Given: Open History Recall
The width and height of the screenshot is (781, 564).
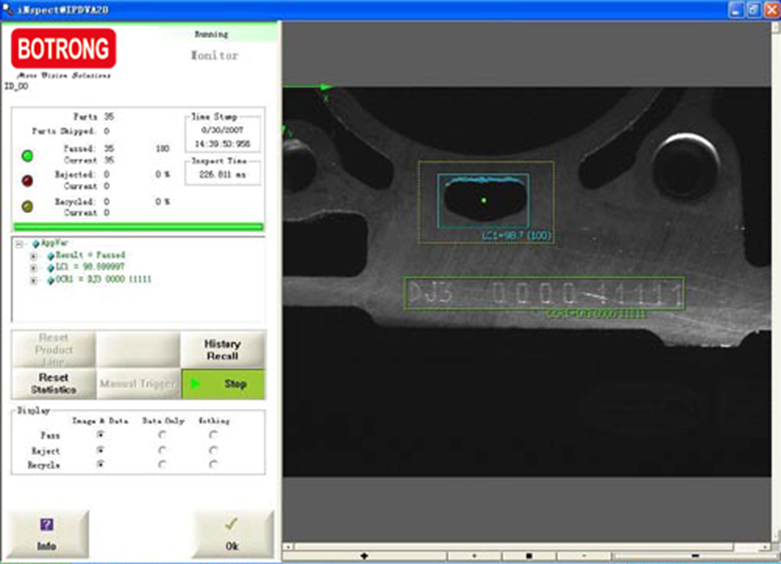Looking at the screenshot, I should point(223,350).
